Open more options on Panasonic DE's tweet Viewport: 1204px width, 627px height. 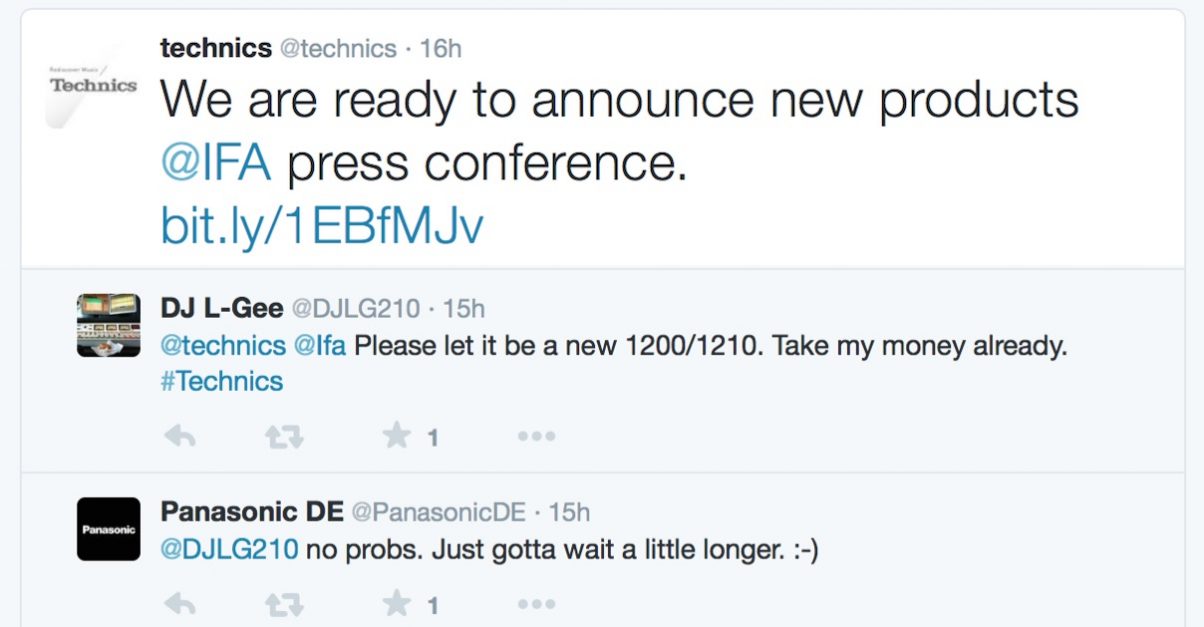point(536,604)
